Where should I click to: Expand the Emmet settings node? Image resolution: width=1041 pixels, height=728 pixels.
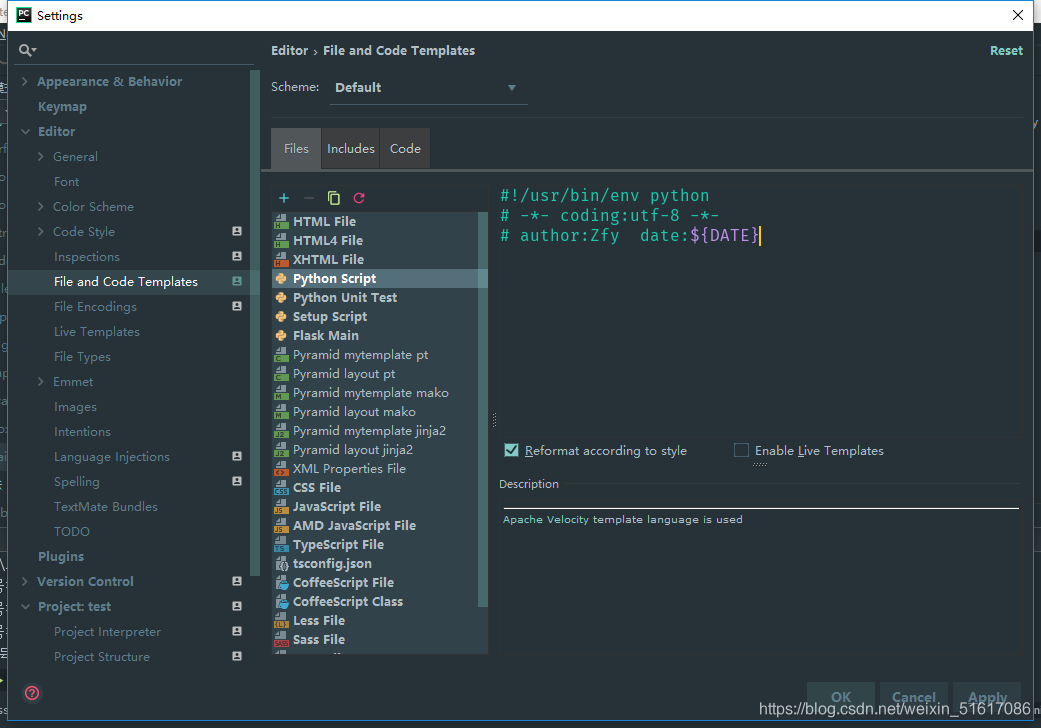click(40, 382)
